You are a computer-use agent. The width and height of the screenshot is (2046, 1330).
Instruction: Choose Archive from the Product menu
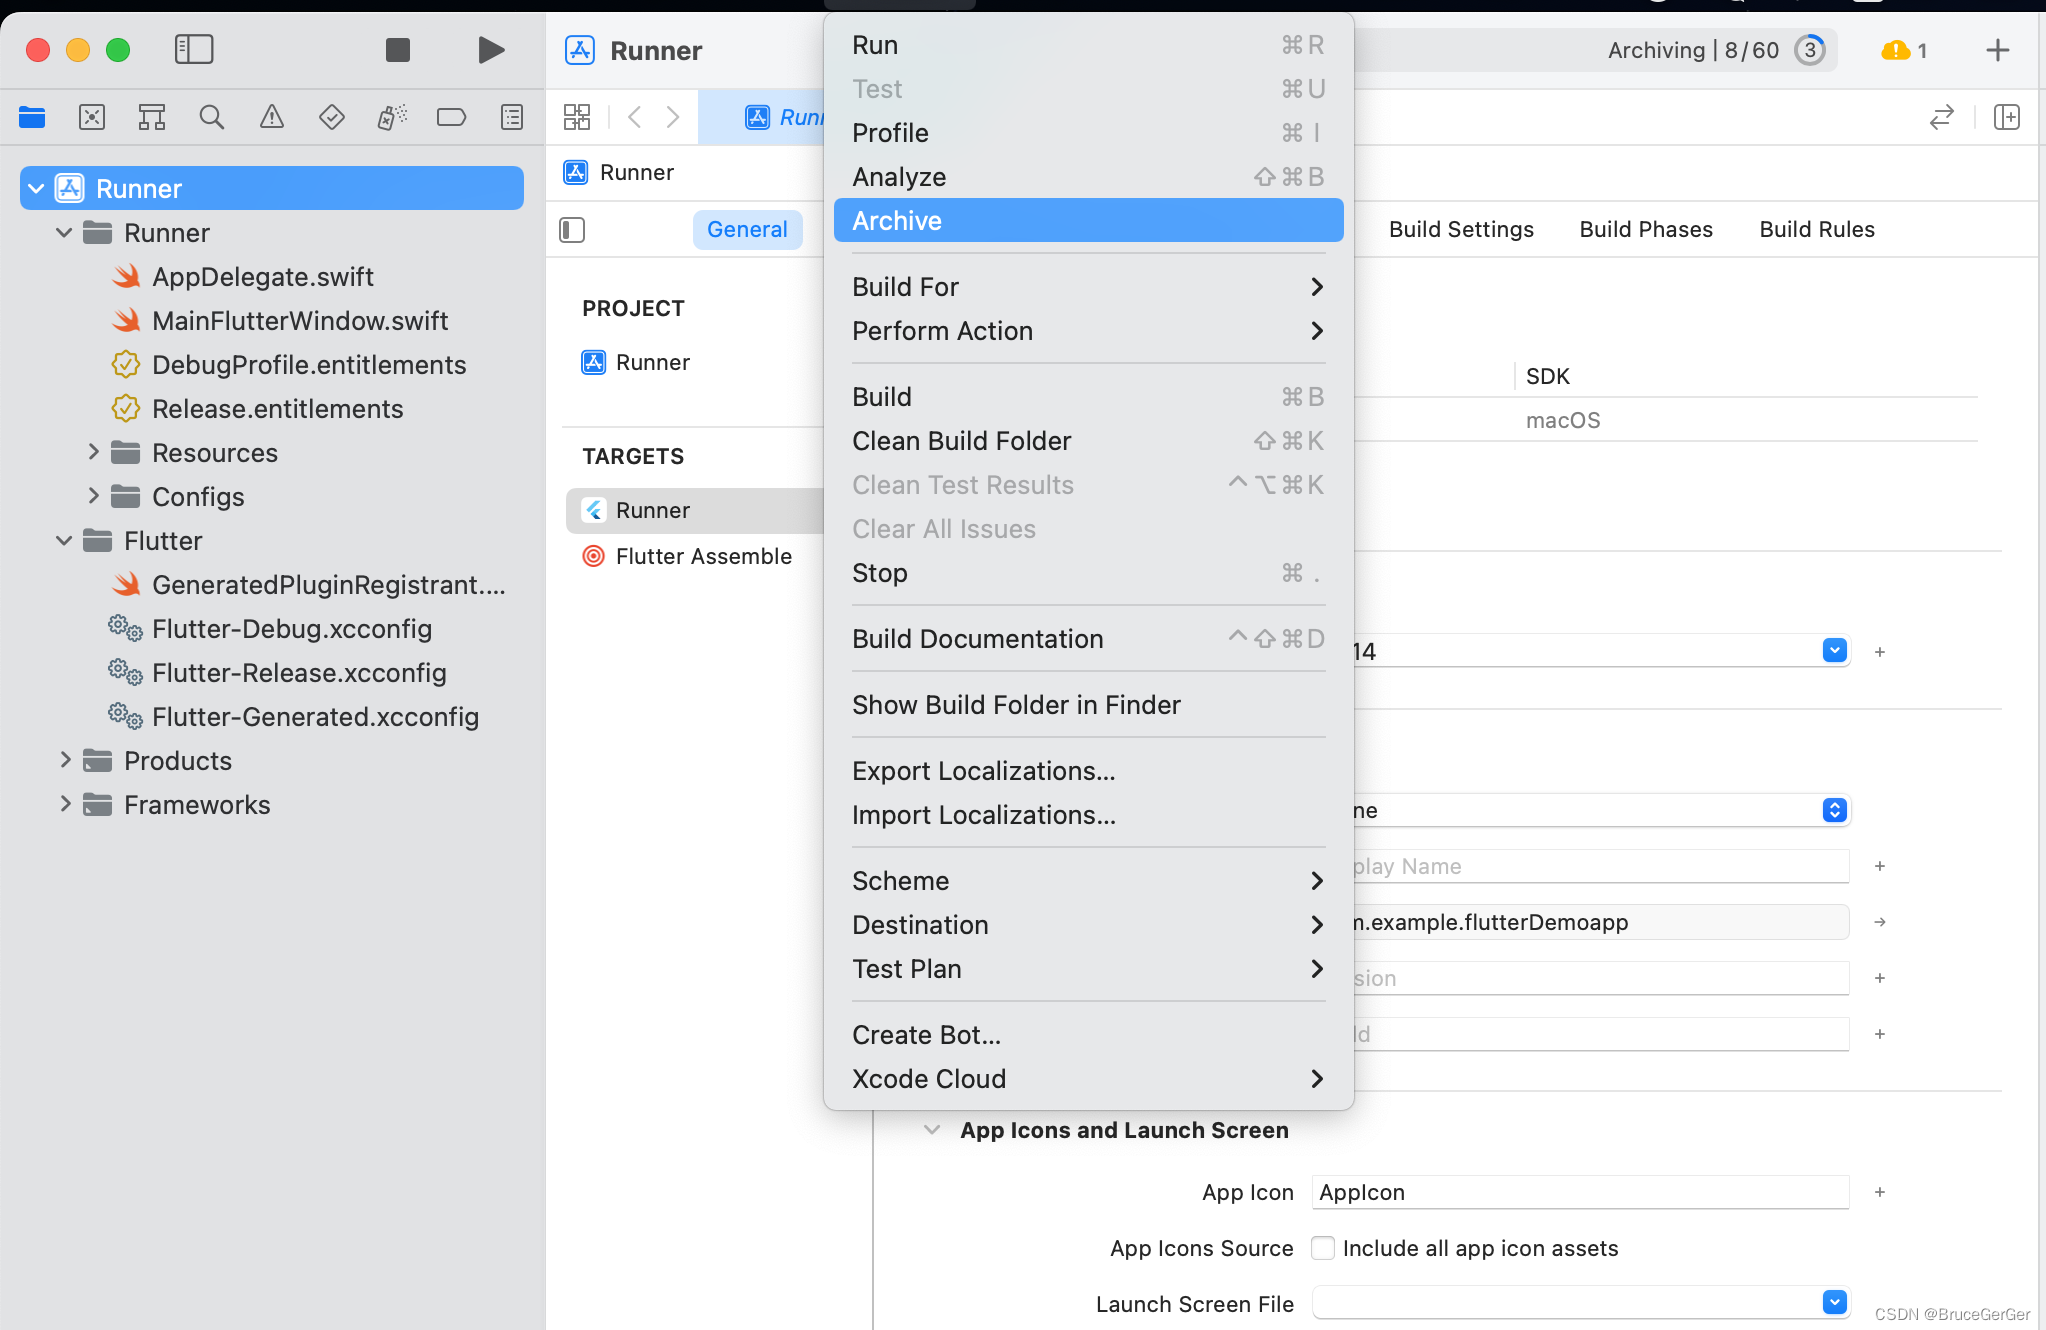point(1088,220)
